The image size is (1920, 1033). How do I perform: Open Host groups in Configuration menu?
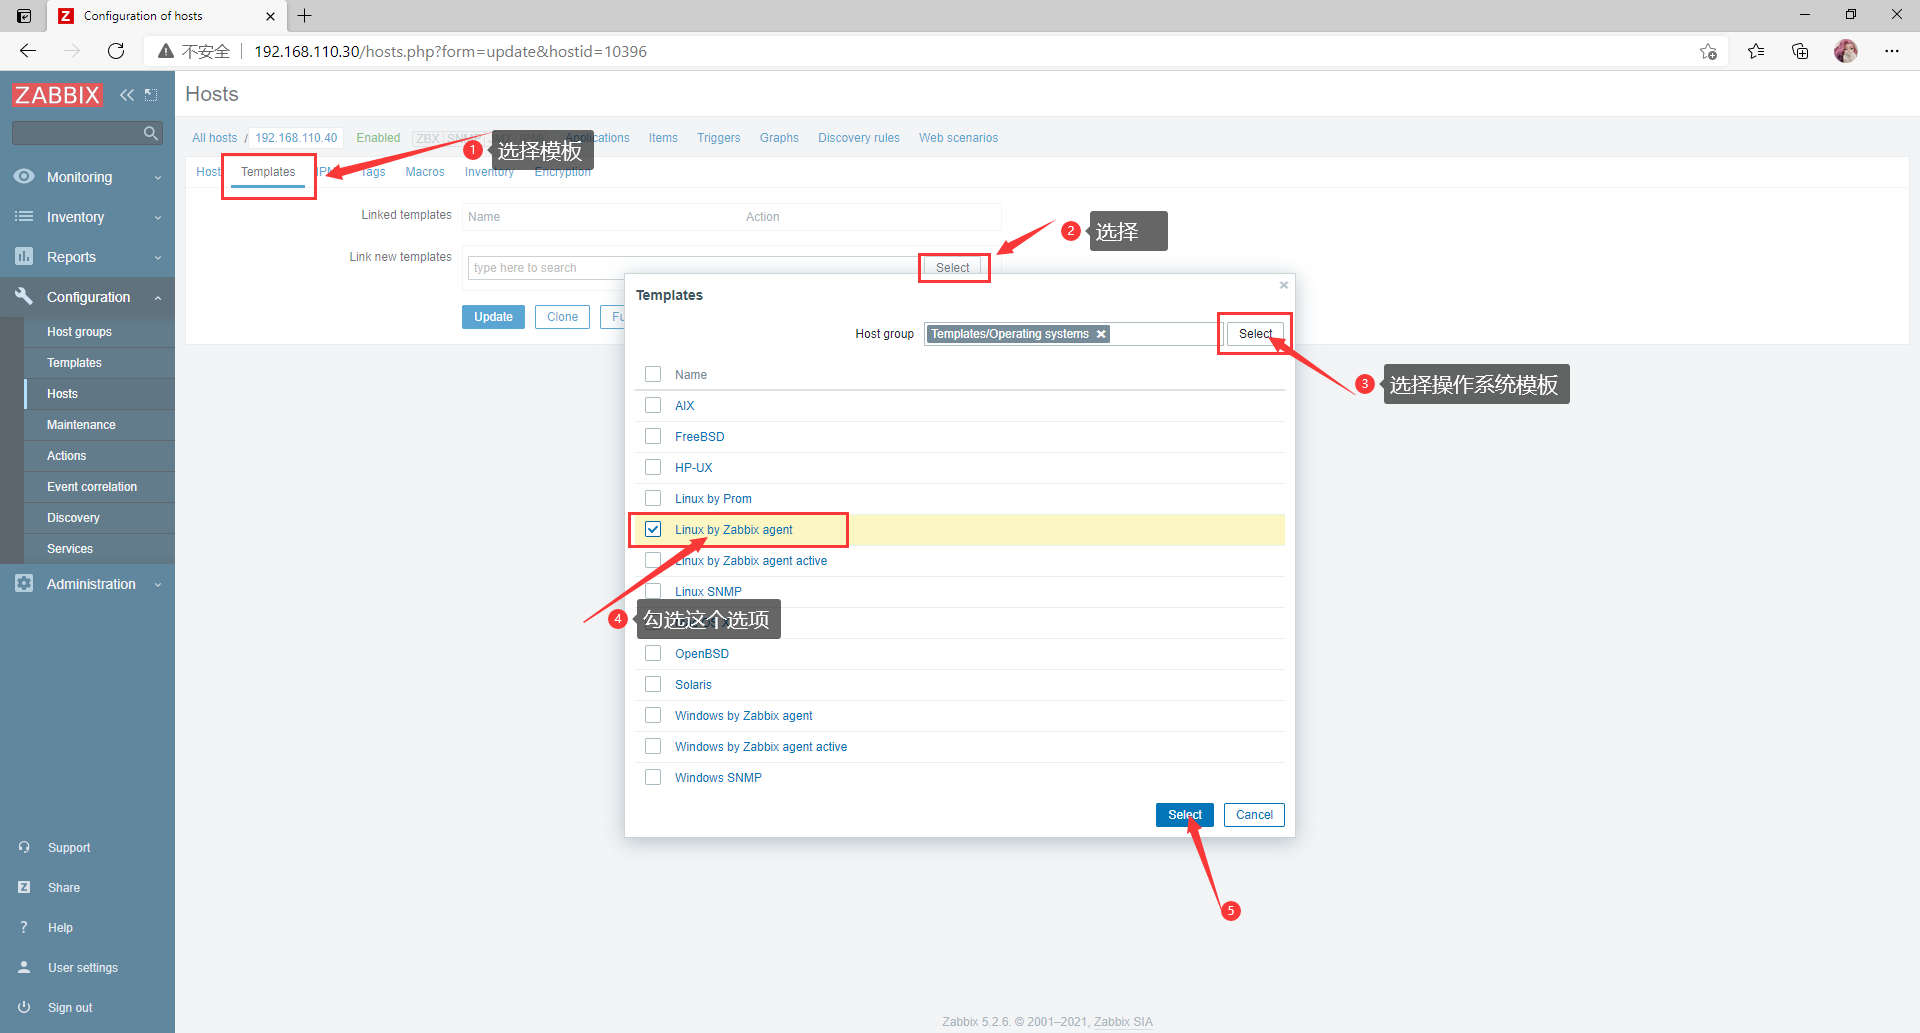click(x=79, y=332)
